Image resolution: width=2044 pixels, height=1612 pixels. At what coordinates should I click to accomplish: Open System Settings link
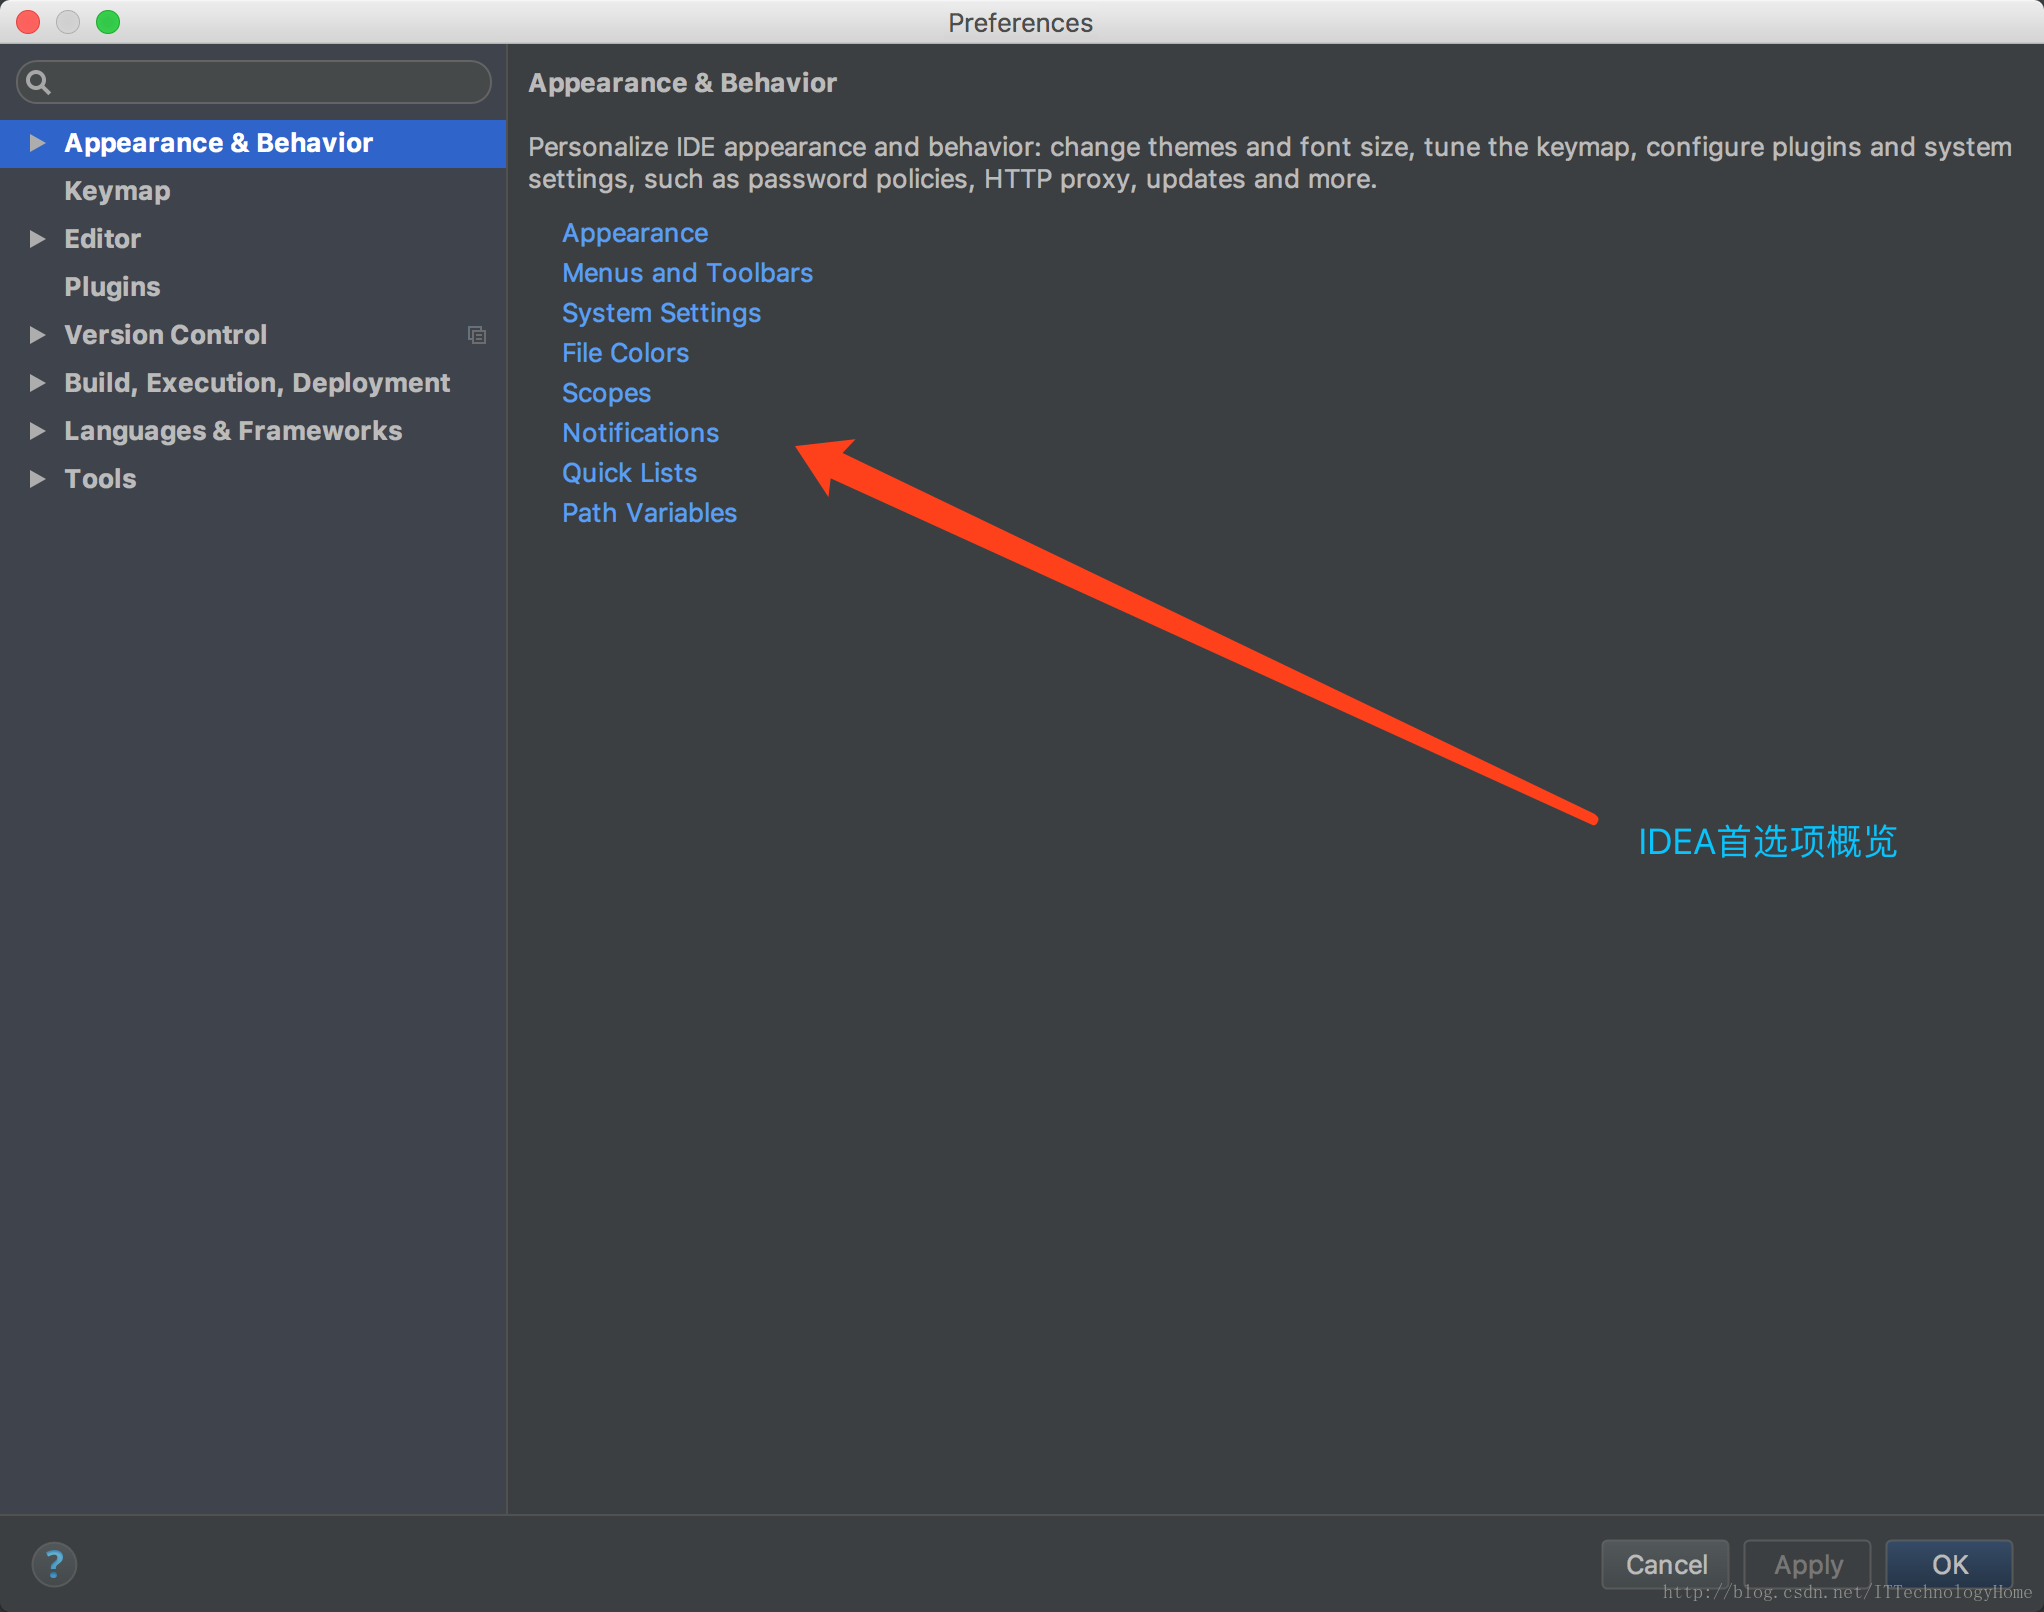(x=661, y=313)
